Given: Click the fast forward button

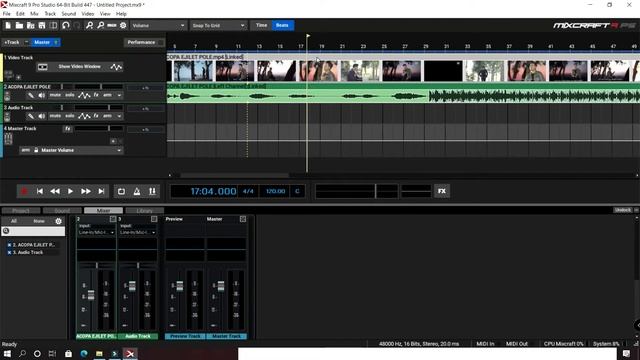Looking at the screenshot, I should [x=86, y=191].
